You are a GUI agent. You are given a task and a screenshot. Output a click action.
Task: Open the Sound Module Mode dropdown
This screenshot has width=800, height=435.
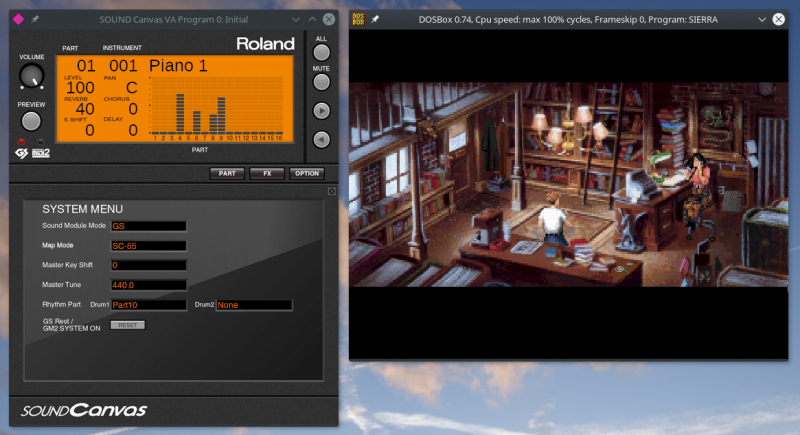[148, 226]
